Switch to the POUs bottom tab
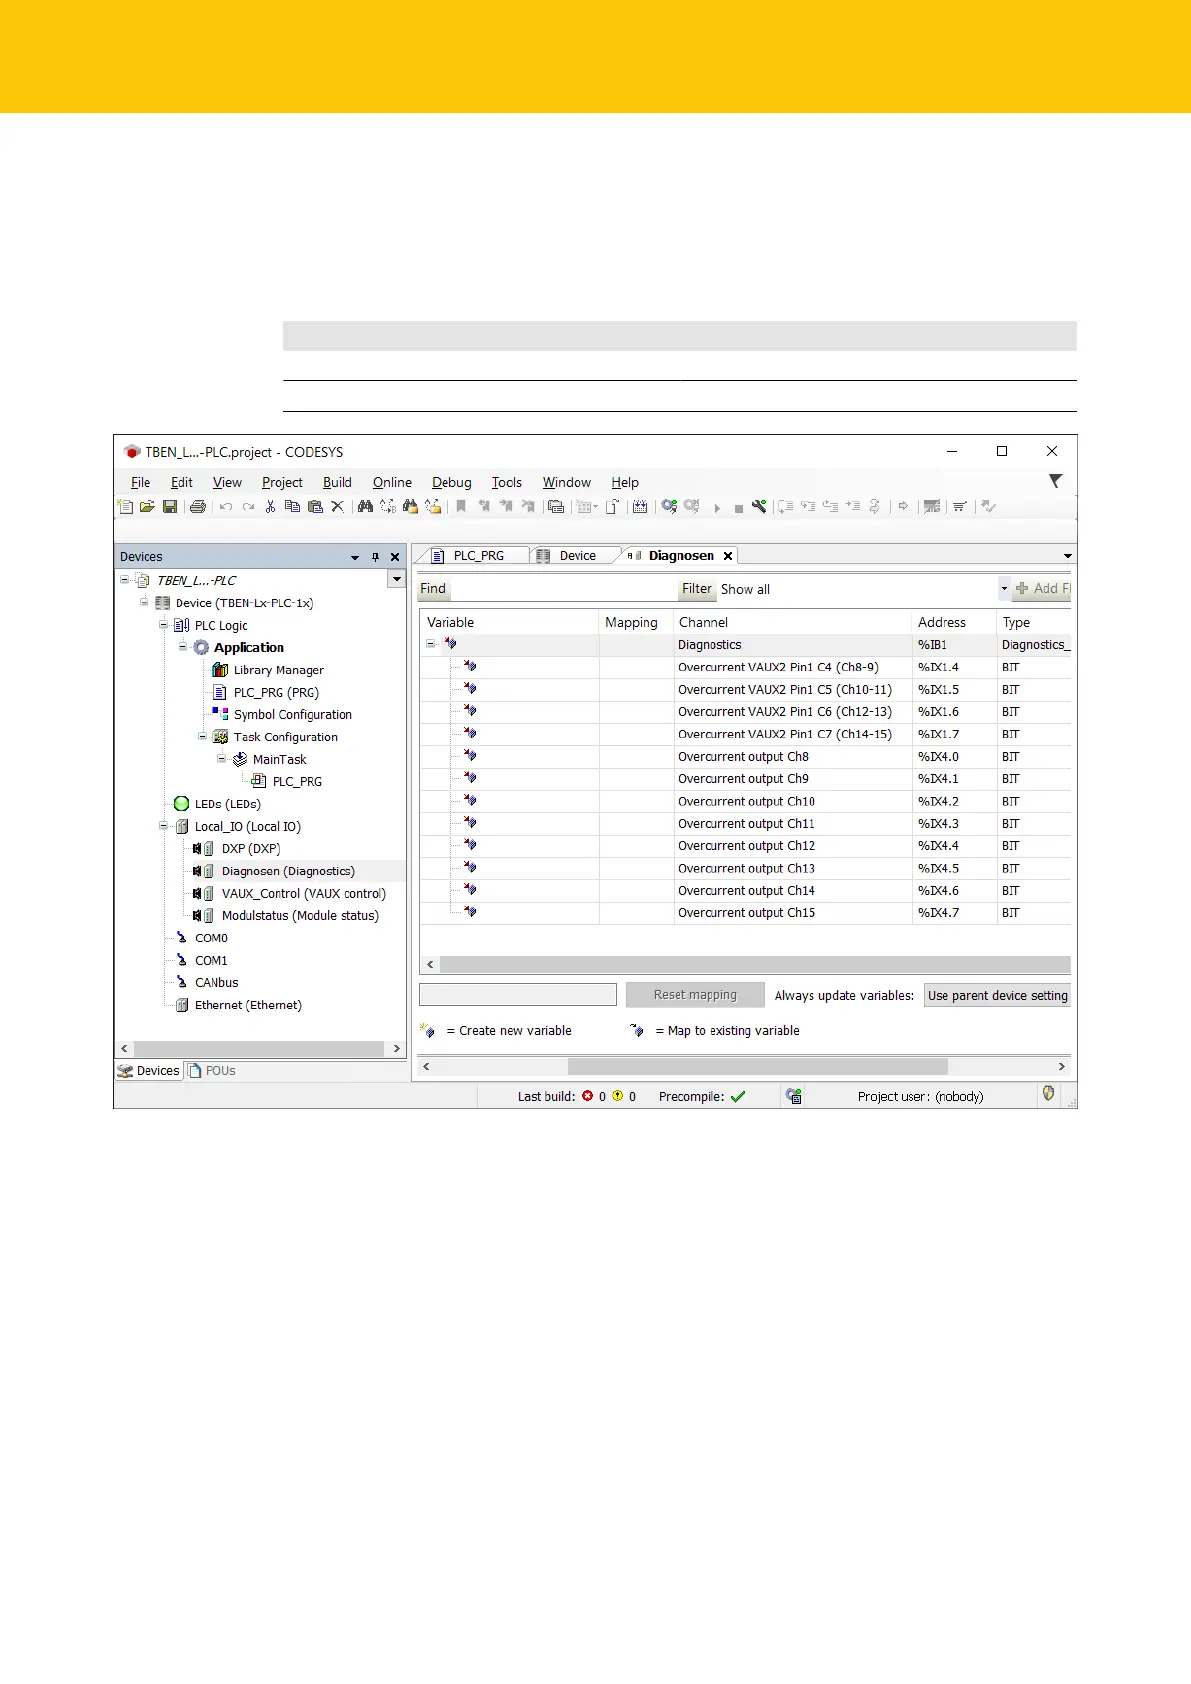The image size is (1191, 1684). [211, 1071]
